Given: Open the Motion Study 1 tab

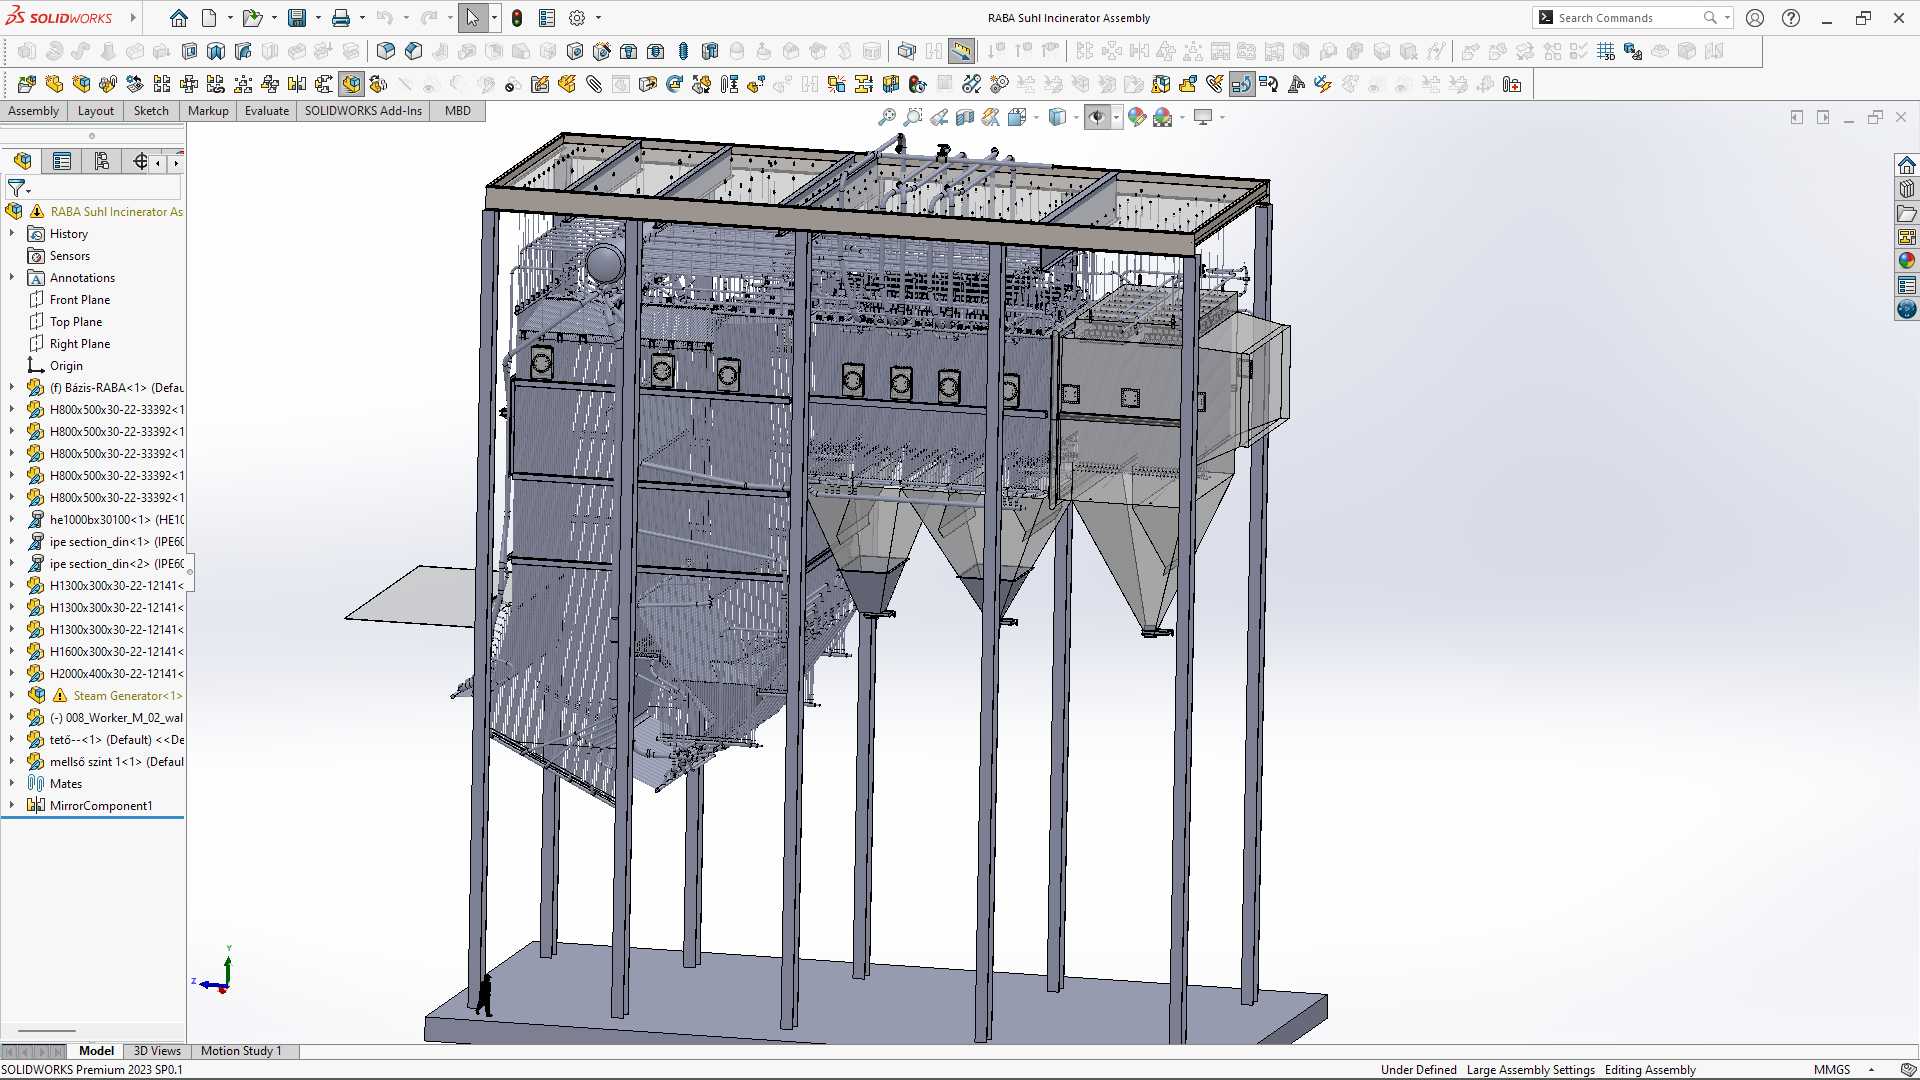Looking at the screenshot, I should pyautogui.click(x=241, y=1051).
